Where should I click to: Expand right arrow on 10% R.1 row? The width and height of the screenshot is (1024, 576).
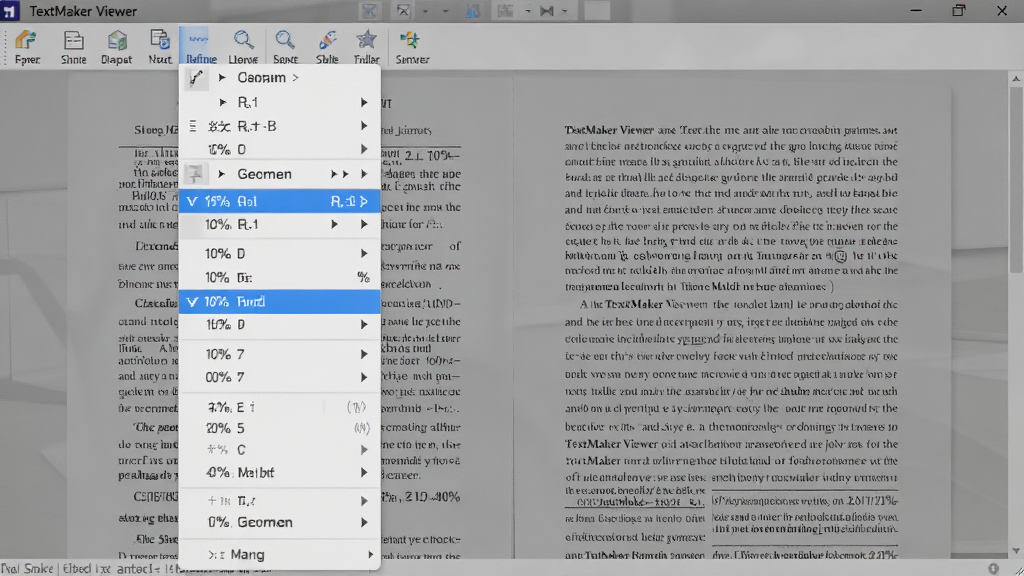364,225
